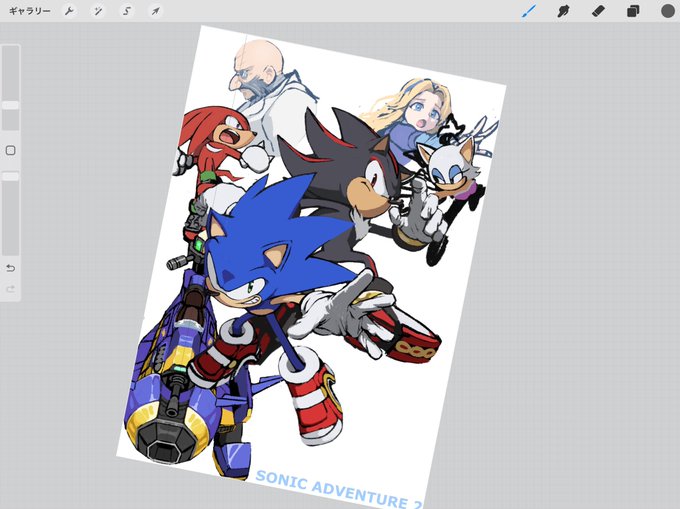The height and width of the screenshot is (509, 680).
Task: Open the Layers panel
Action: click(x=633, y=11)
